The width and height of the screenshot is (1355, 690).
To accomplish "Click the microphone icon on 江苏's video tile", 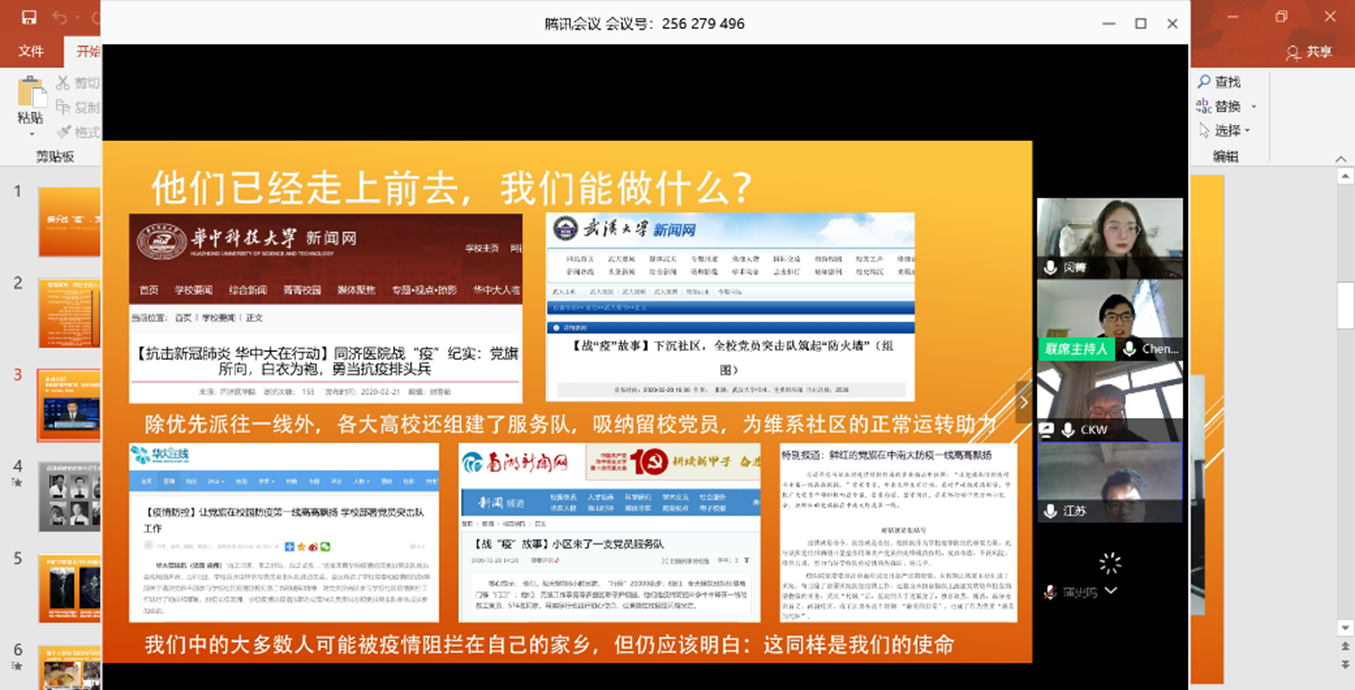I will 1050,511.
